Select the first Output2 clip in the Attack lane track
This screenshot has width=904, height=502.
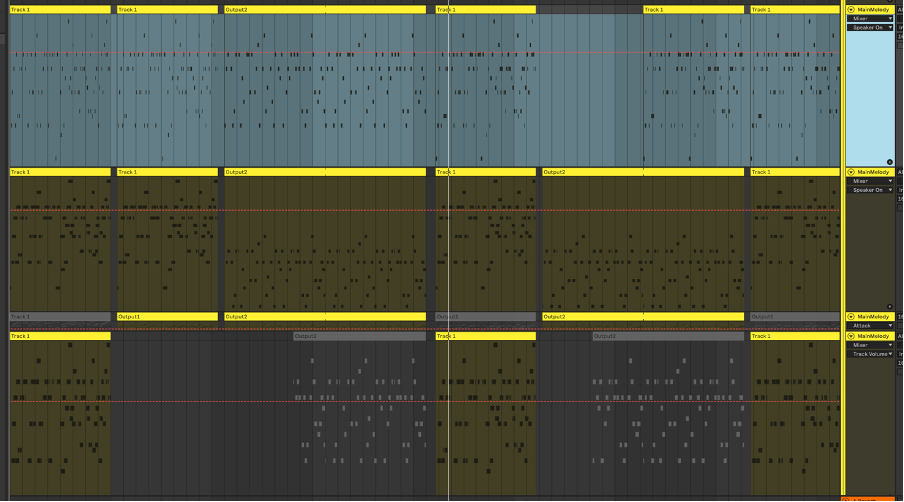coord(325,317)
